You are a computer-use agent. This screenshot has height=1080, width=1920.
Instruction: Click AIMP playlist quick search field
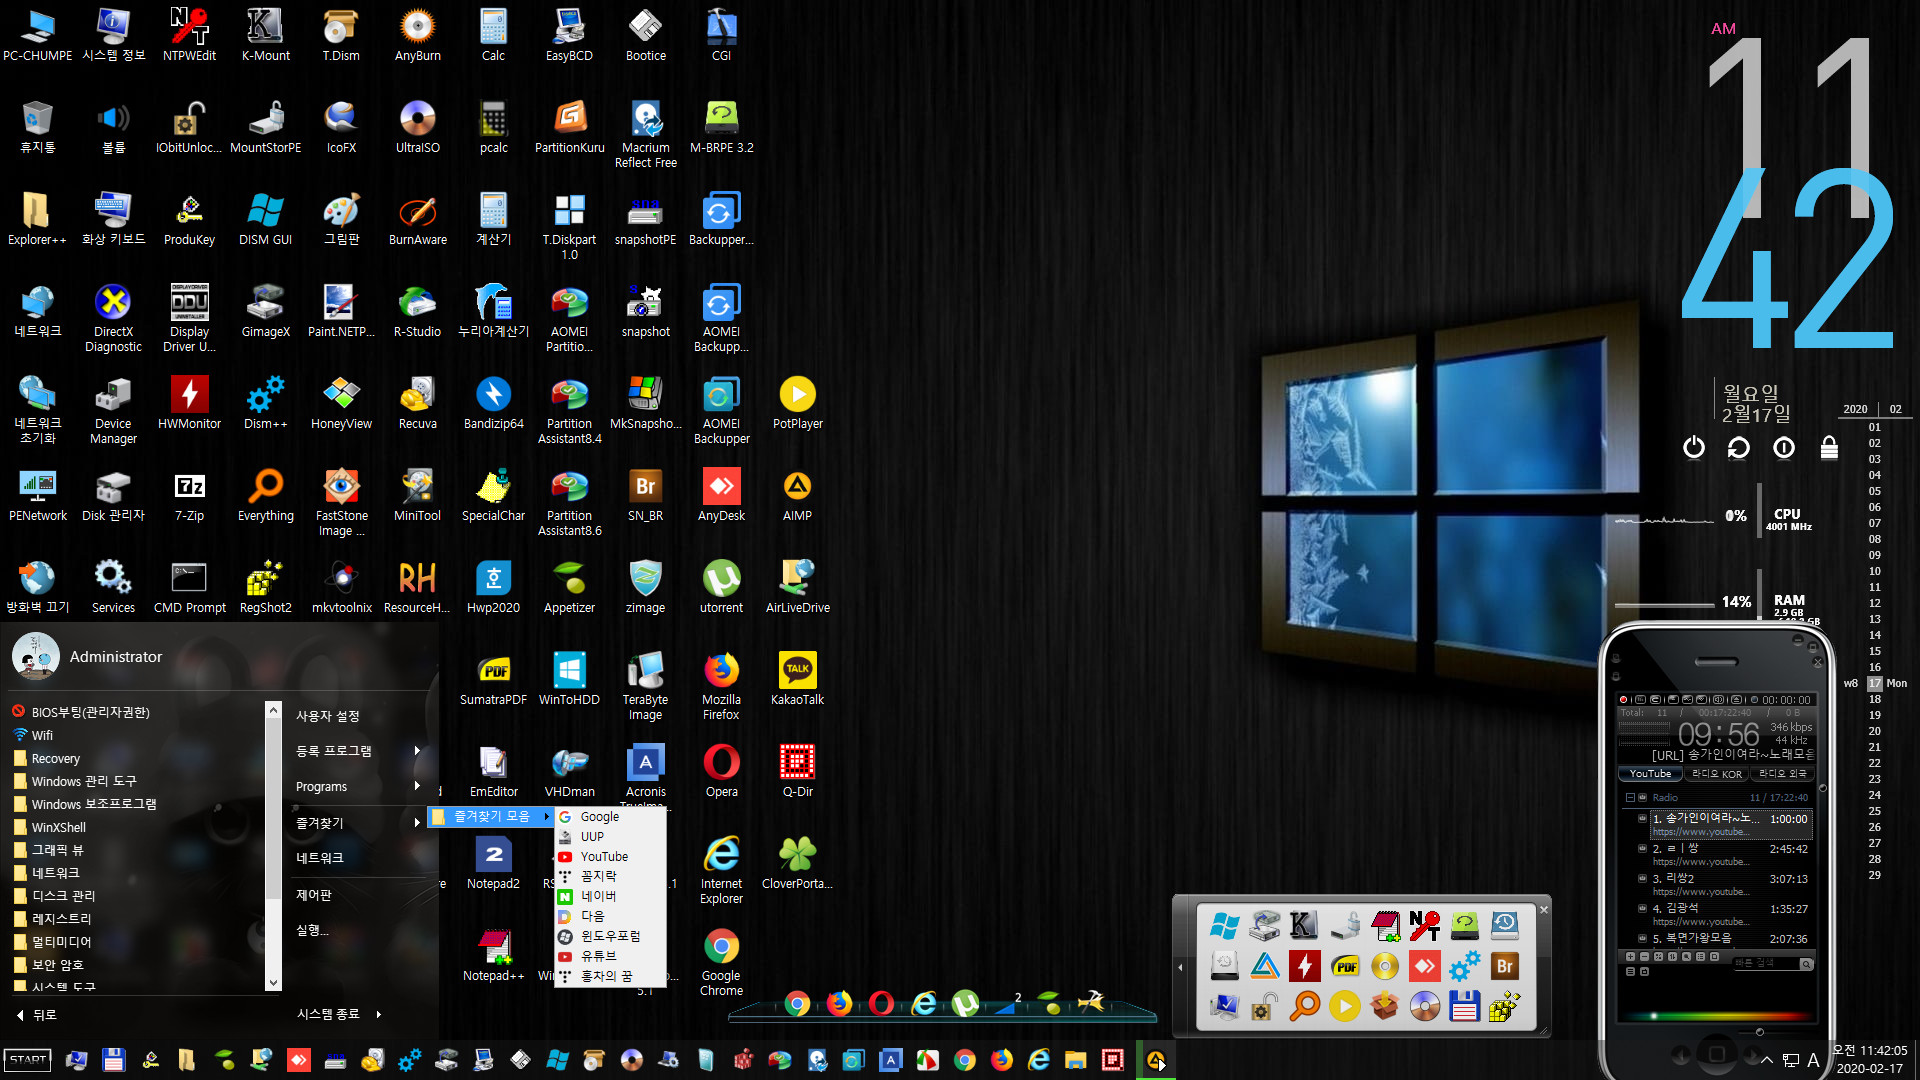pos(1766,964)
